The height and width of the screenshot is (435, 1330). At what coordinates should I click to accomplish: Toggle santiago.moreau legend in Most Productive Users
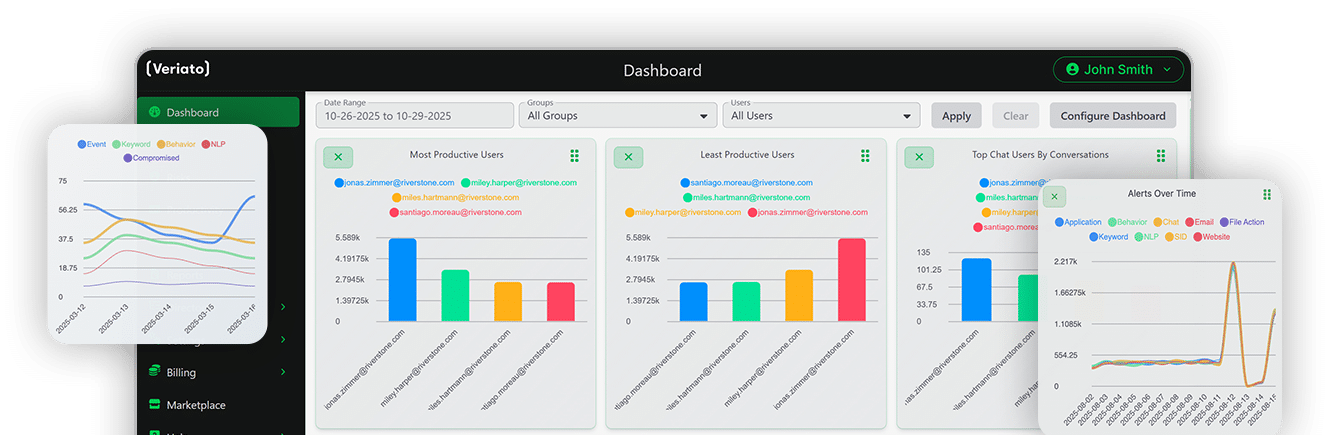tap(455, 213)
